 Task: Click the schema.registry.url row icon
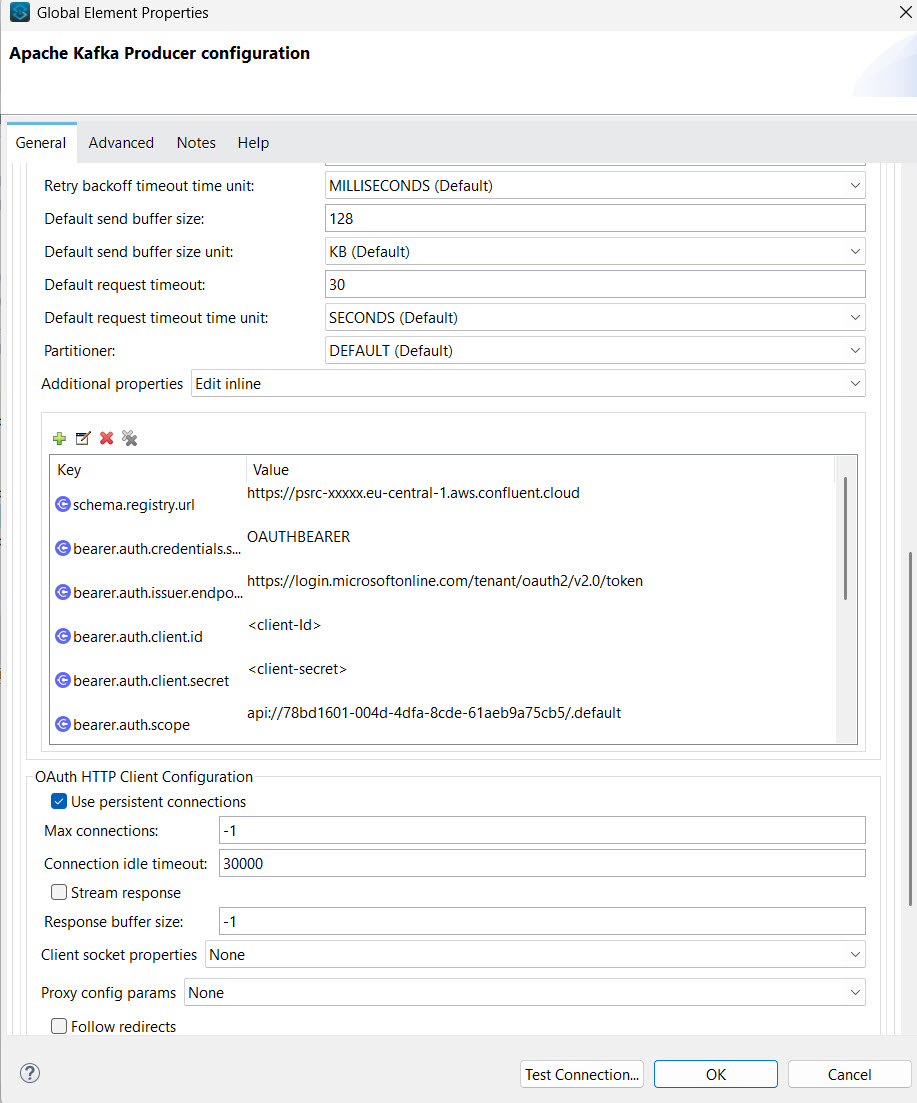click(x=63, y=504)
